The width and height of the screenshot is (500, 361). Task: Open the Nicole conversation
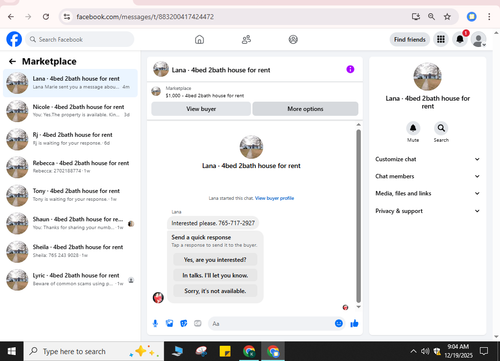coord(70,111)
